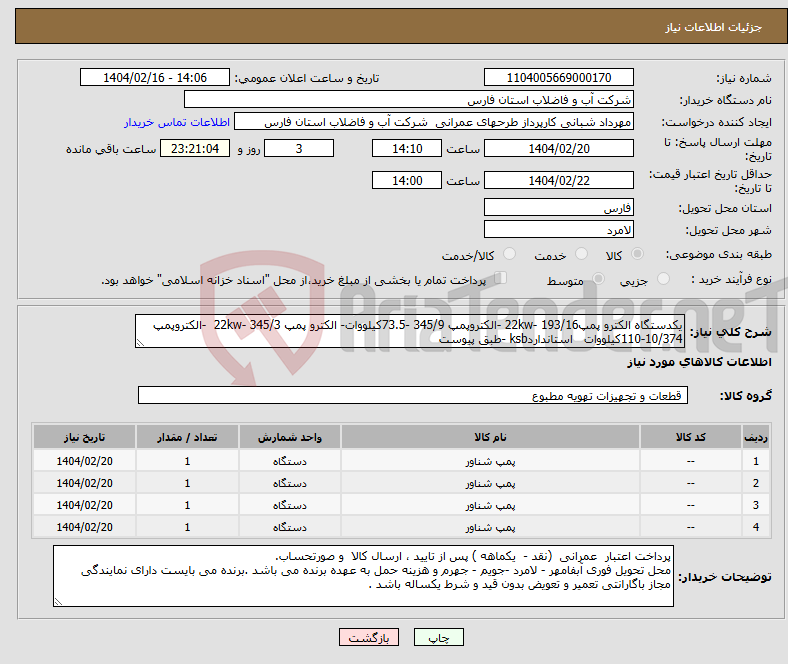Viewport: 788px width, 664px height.
Task: Click the delivery province field فارس
Action: 558,207
